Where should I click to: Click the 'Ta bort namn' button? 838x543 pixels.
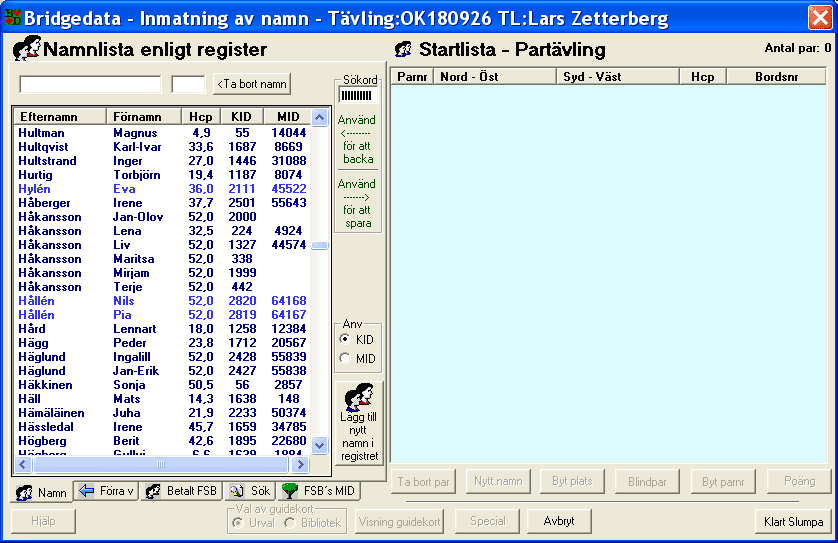click(x=253, y=85)
